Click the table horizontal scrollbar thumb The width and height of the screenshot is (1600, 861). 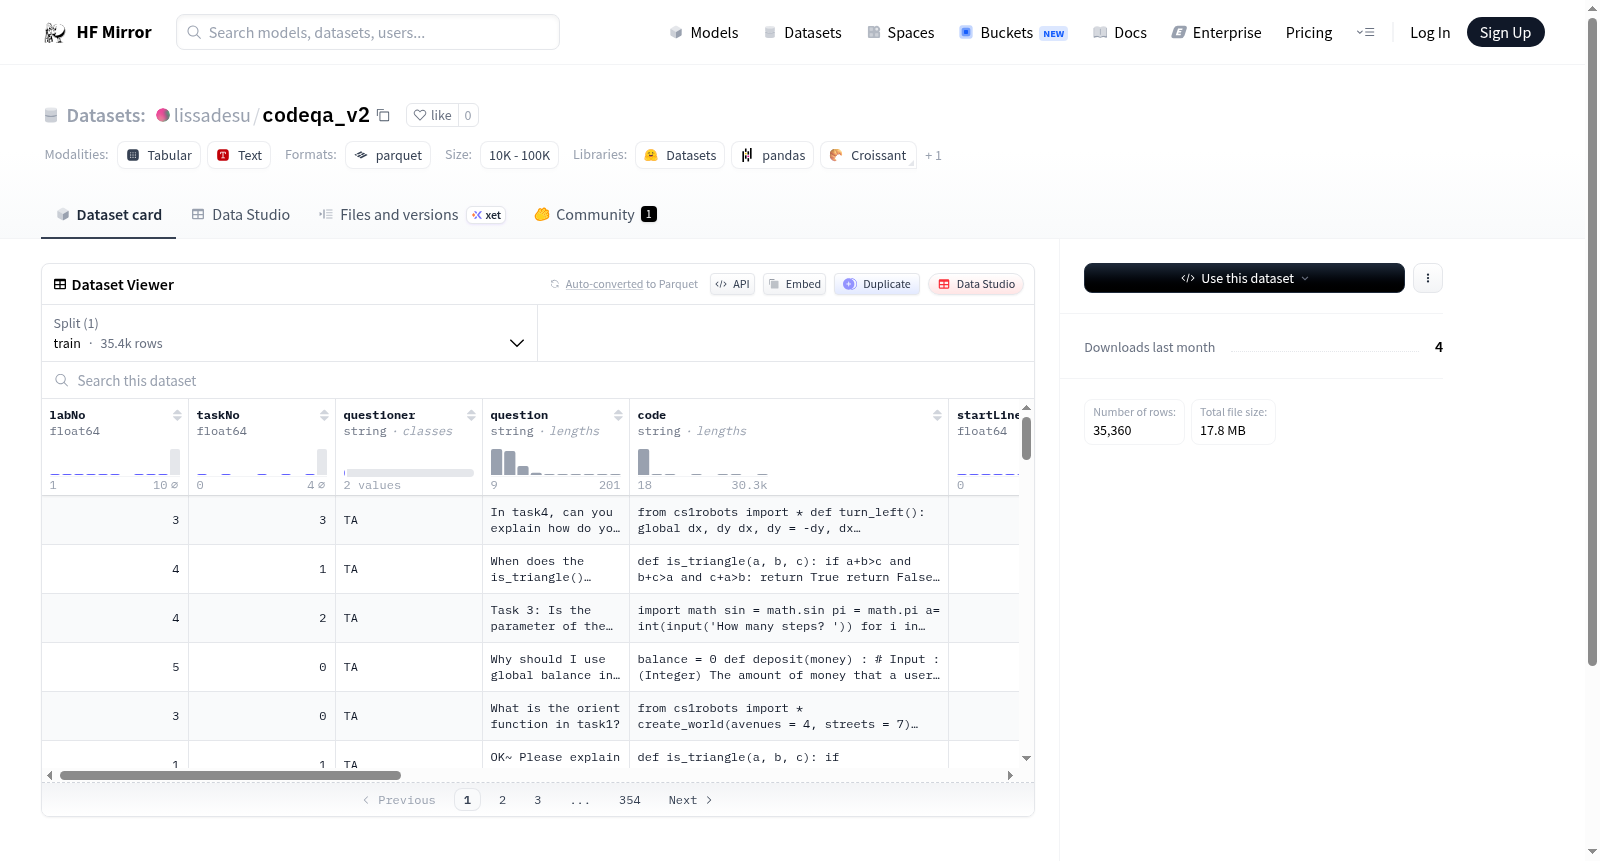click(x=230, y=775)
